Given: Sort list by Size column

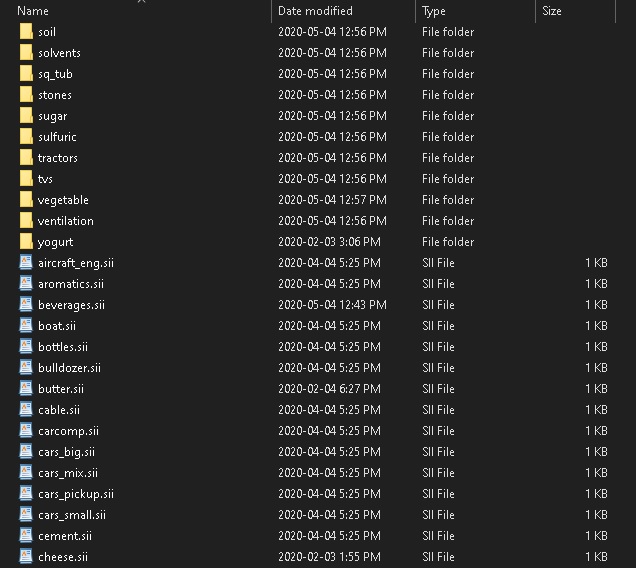Looking at the screenshot, I should tap(552, 11).
